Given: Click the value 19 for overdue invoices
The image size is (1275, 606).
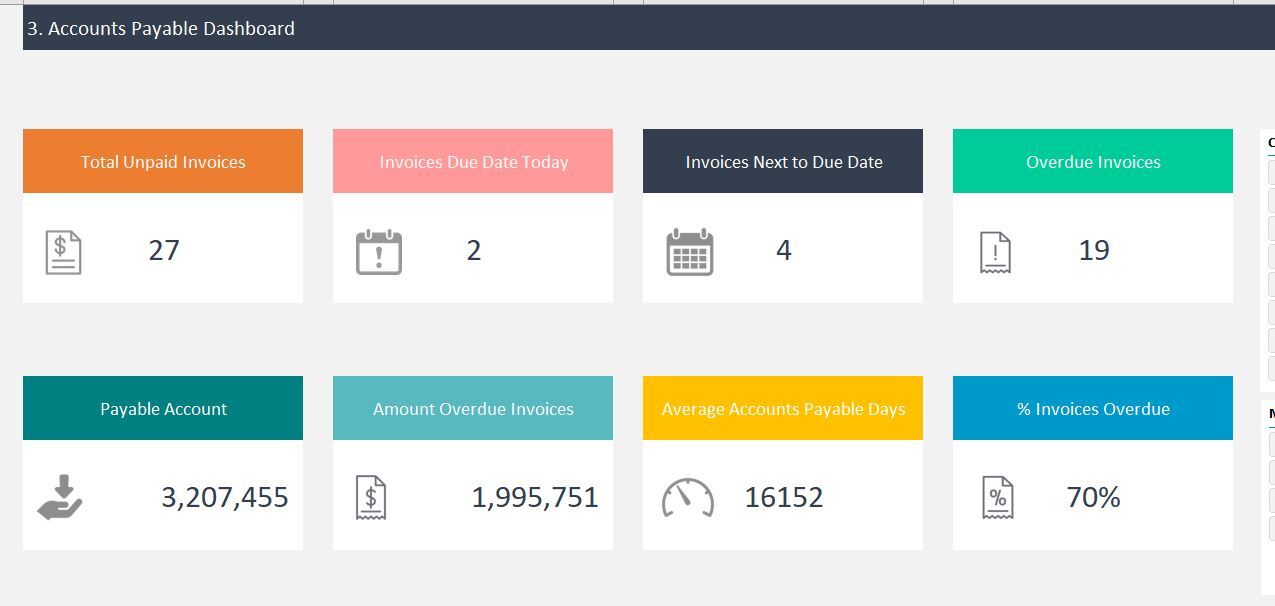Looking at the screenshot, I should pyautogui.click(x=1094, y=250).
